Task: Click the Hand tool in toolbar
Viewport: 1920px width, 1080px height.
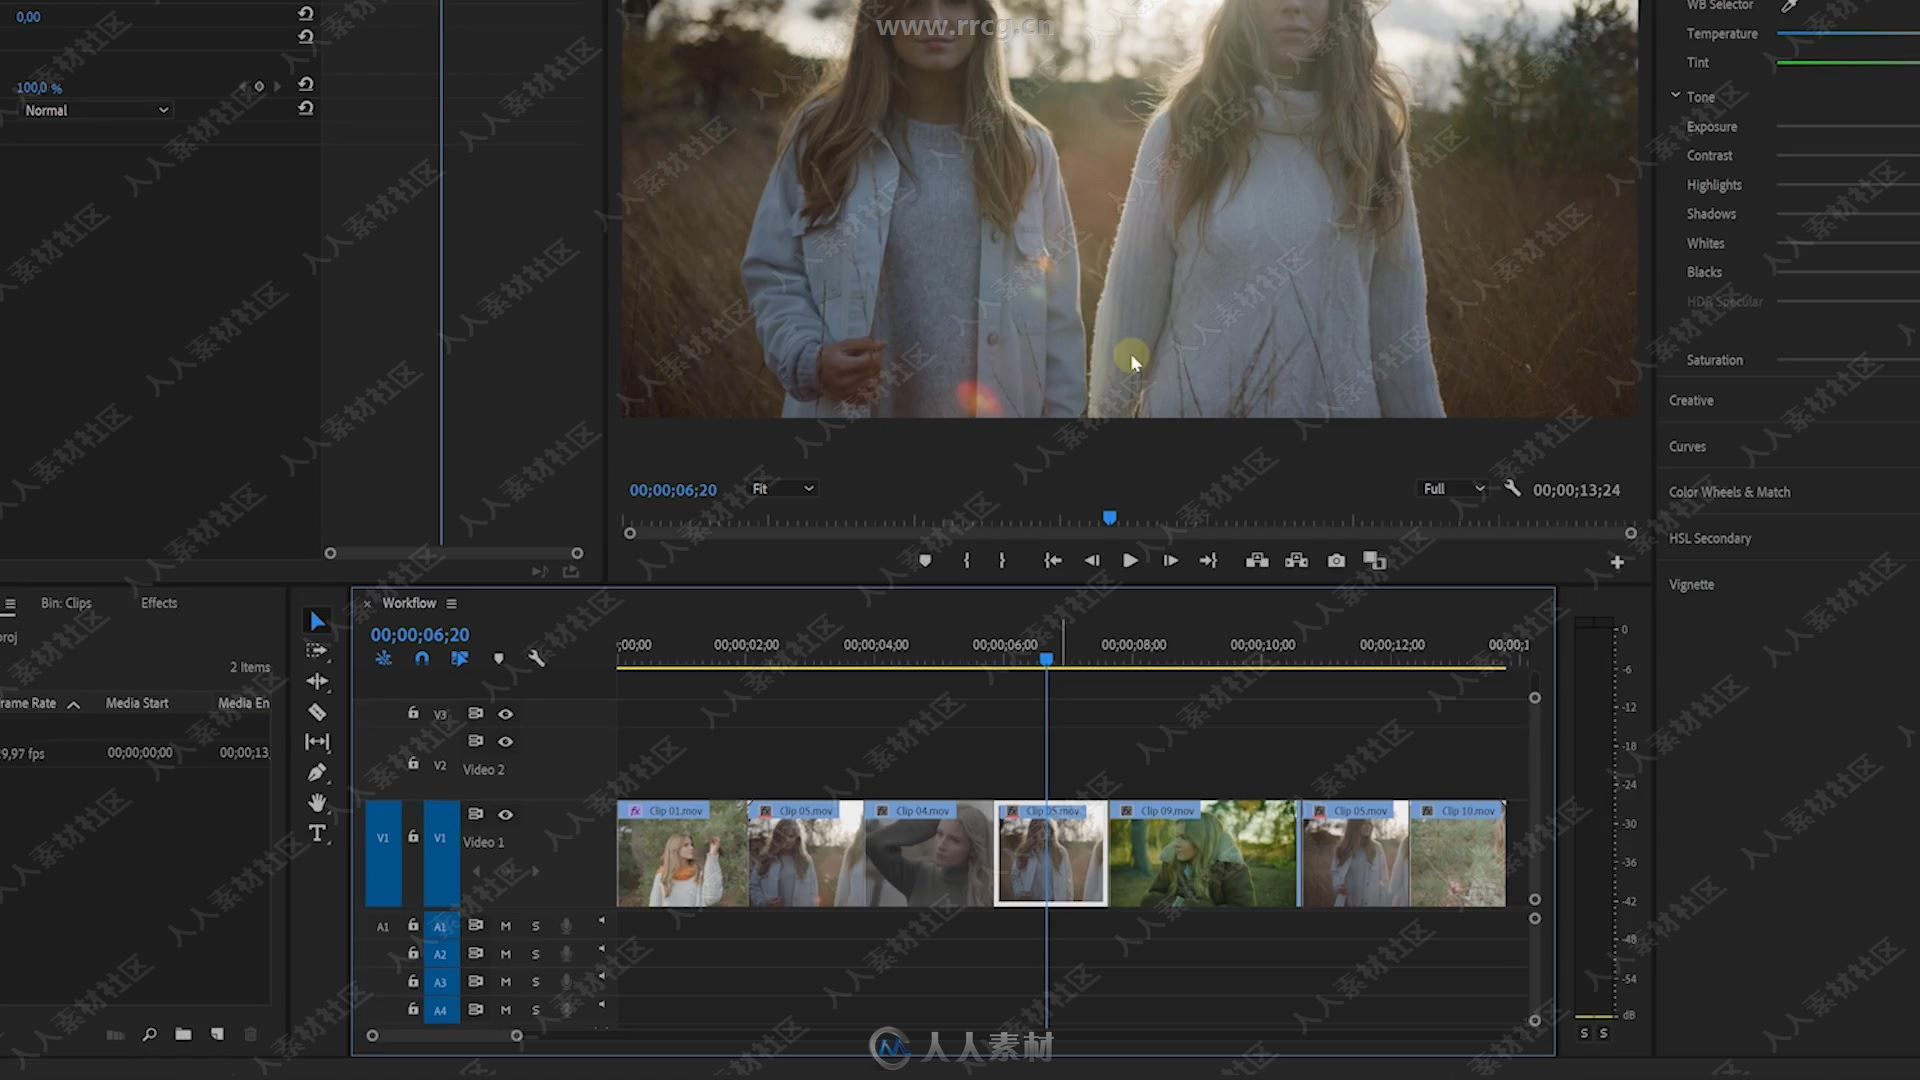Action: click(318, 802)
